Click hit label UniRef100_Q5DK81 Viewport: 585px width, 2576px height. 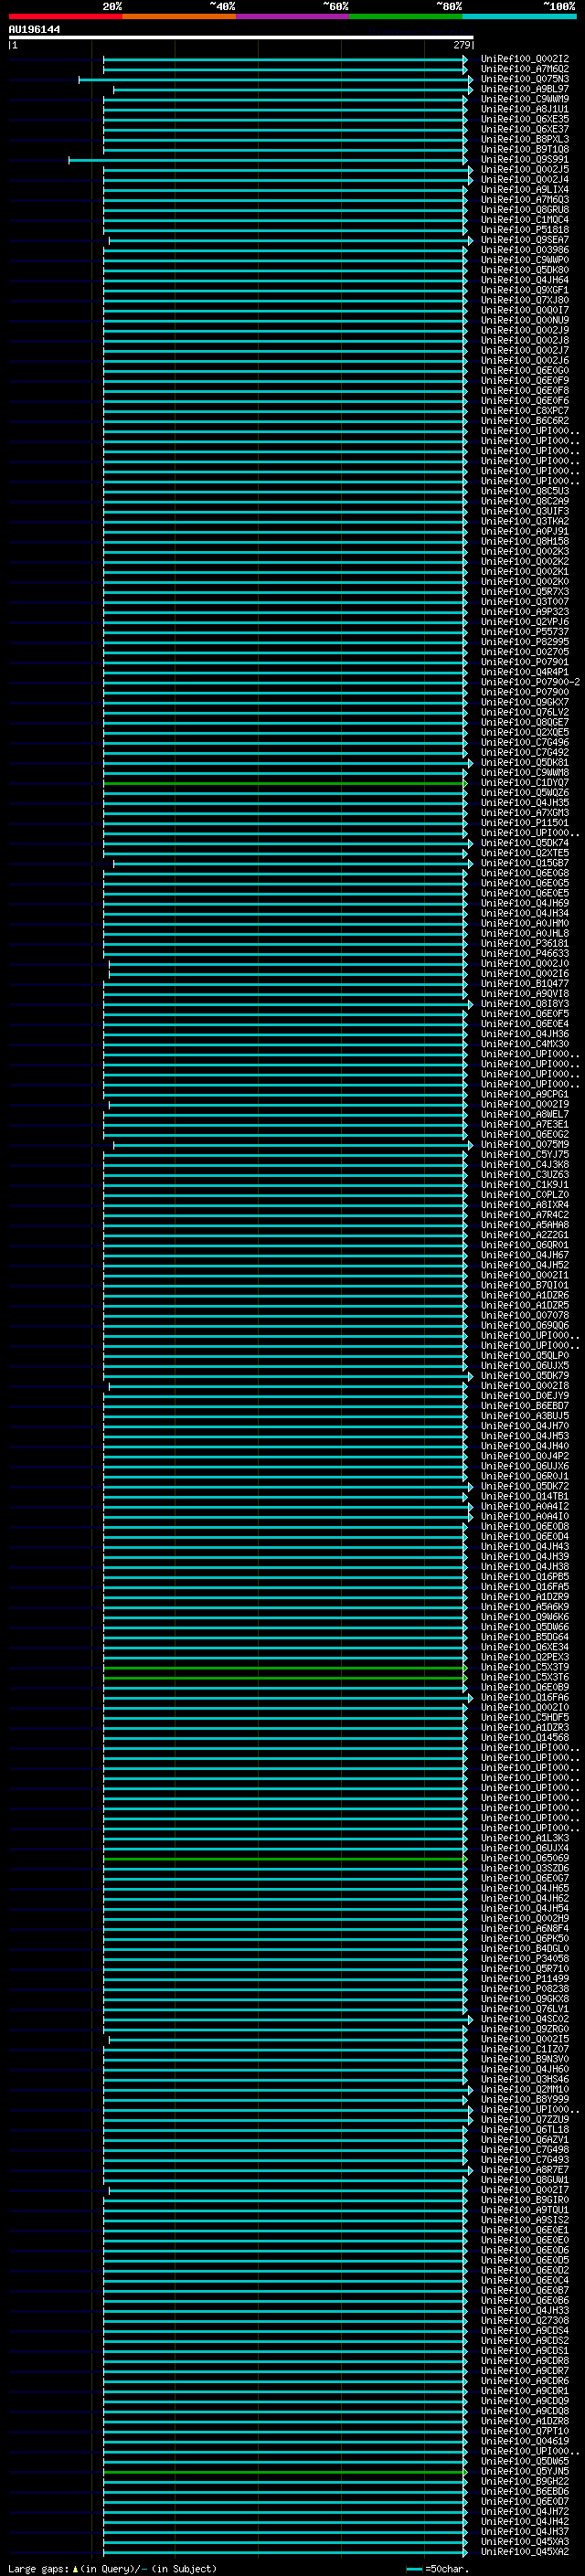coord(524,763)
